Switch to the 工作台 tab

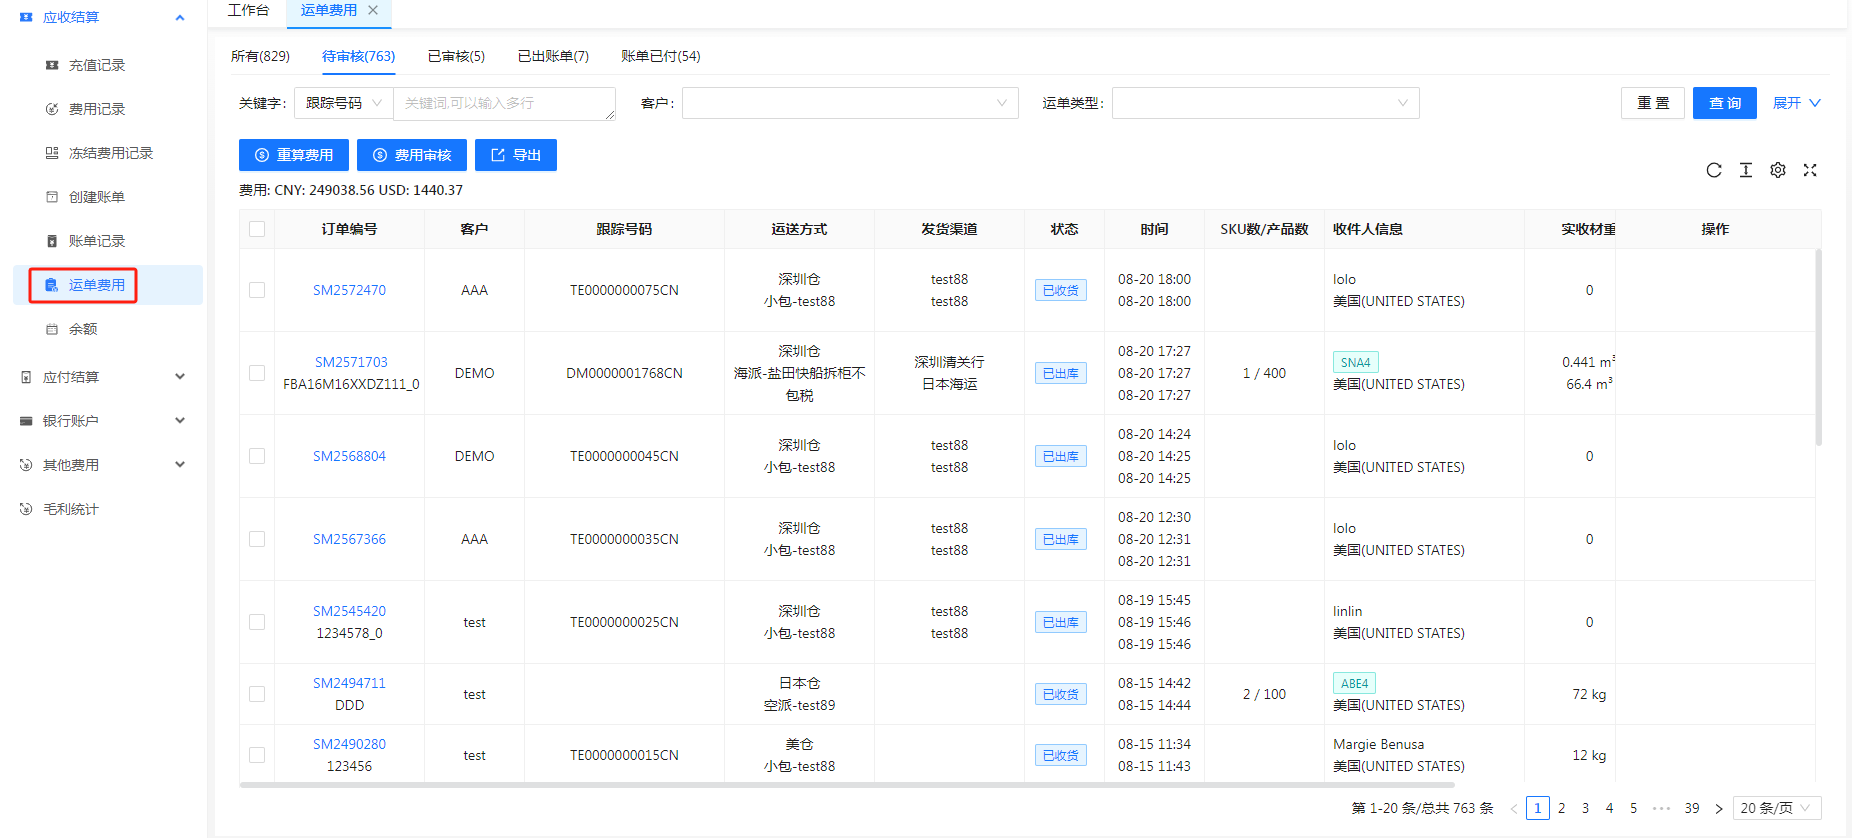248,10
